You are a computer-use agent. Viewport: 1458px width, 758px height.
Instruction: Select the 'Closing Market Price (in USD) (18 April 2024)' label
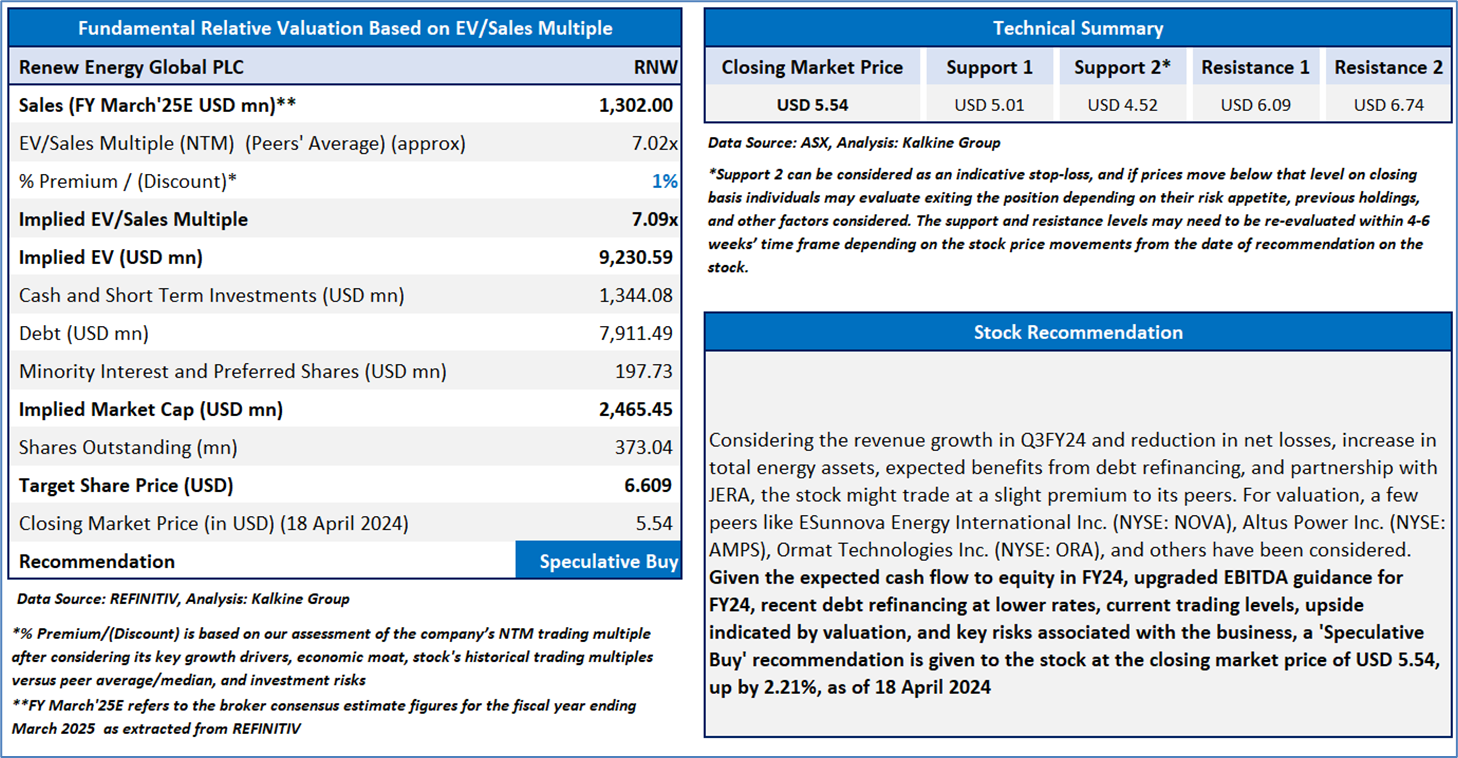(x=214, y=523)
